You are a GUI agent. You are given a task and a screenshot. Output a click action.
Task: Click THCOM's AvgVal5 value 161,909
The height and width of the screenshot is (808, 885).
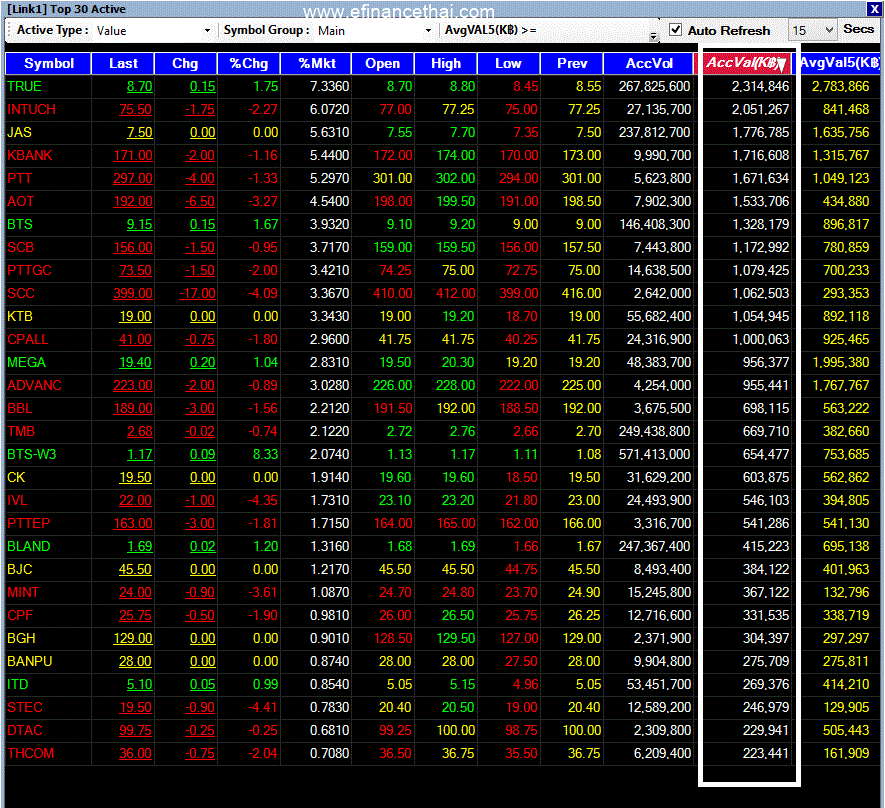click(x=845, y=753)
